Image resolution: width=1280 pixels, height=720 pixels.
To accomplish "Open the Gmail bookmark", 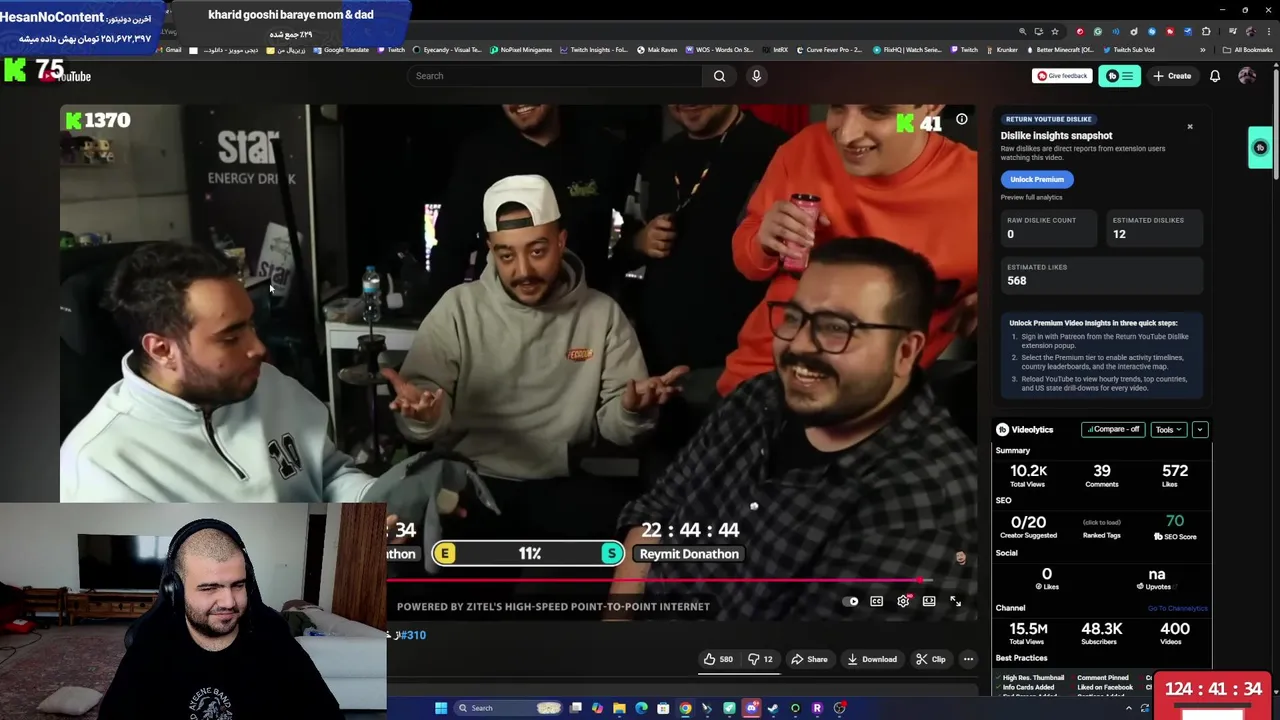I will click(x=169, y=50).
